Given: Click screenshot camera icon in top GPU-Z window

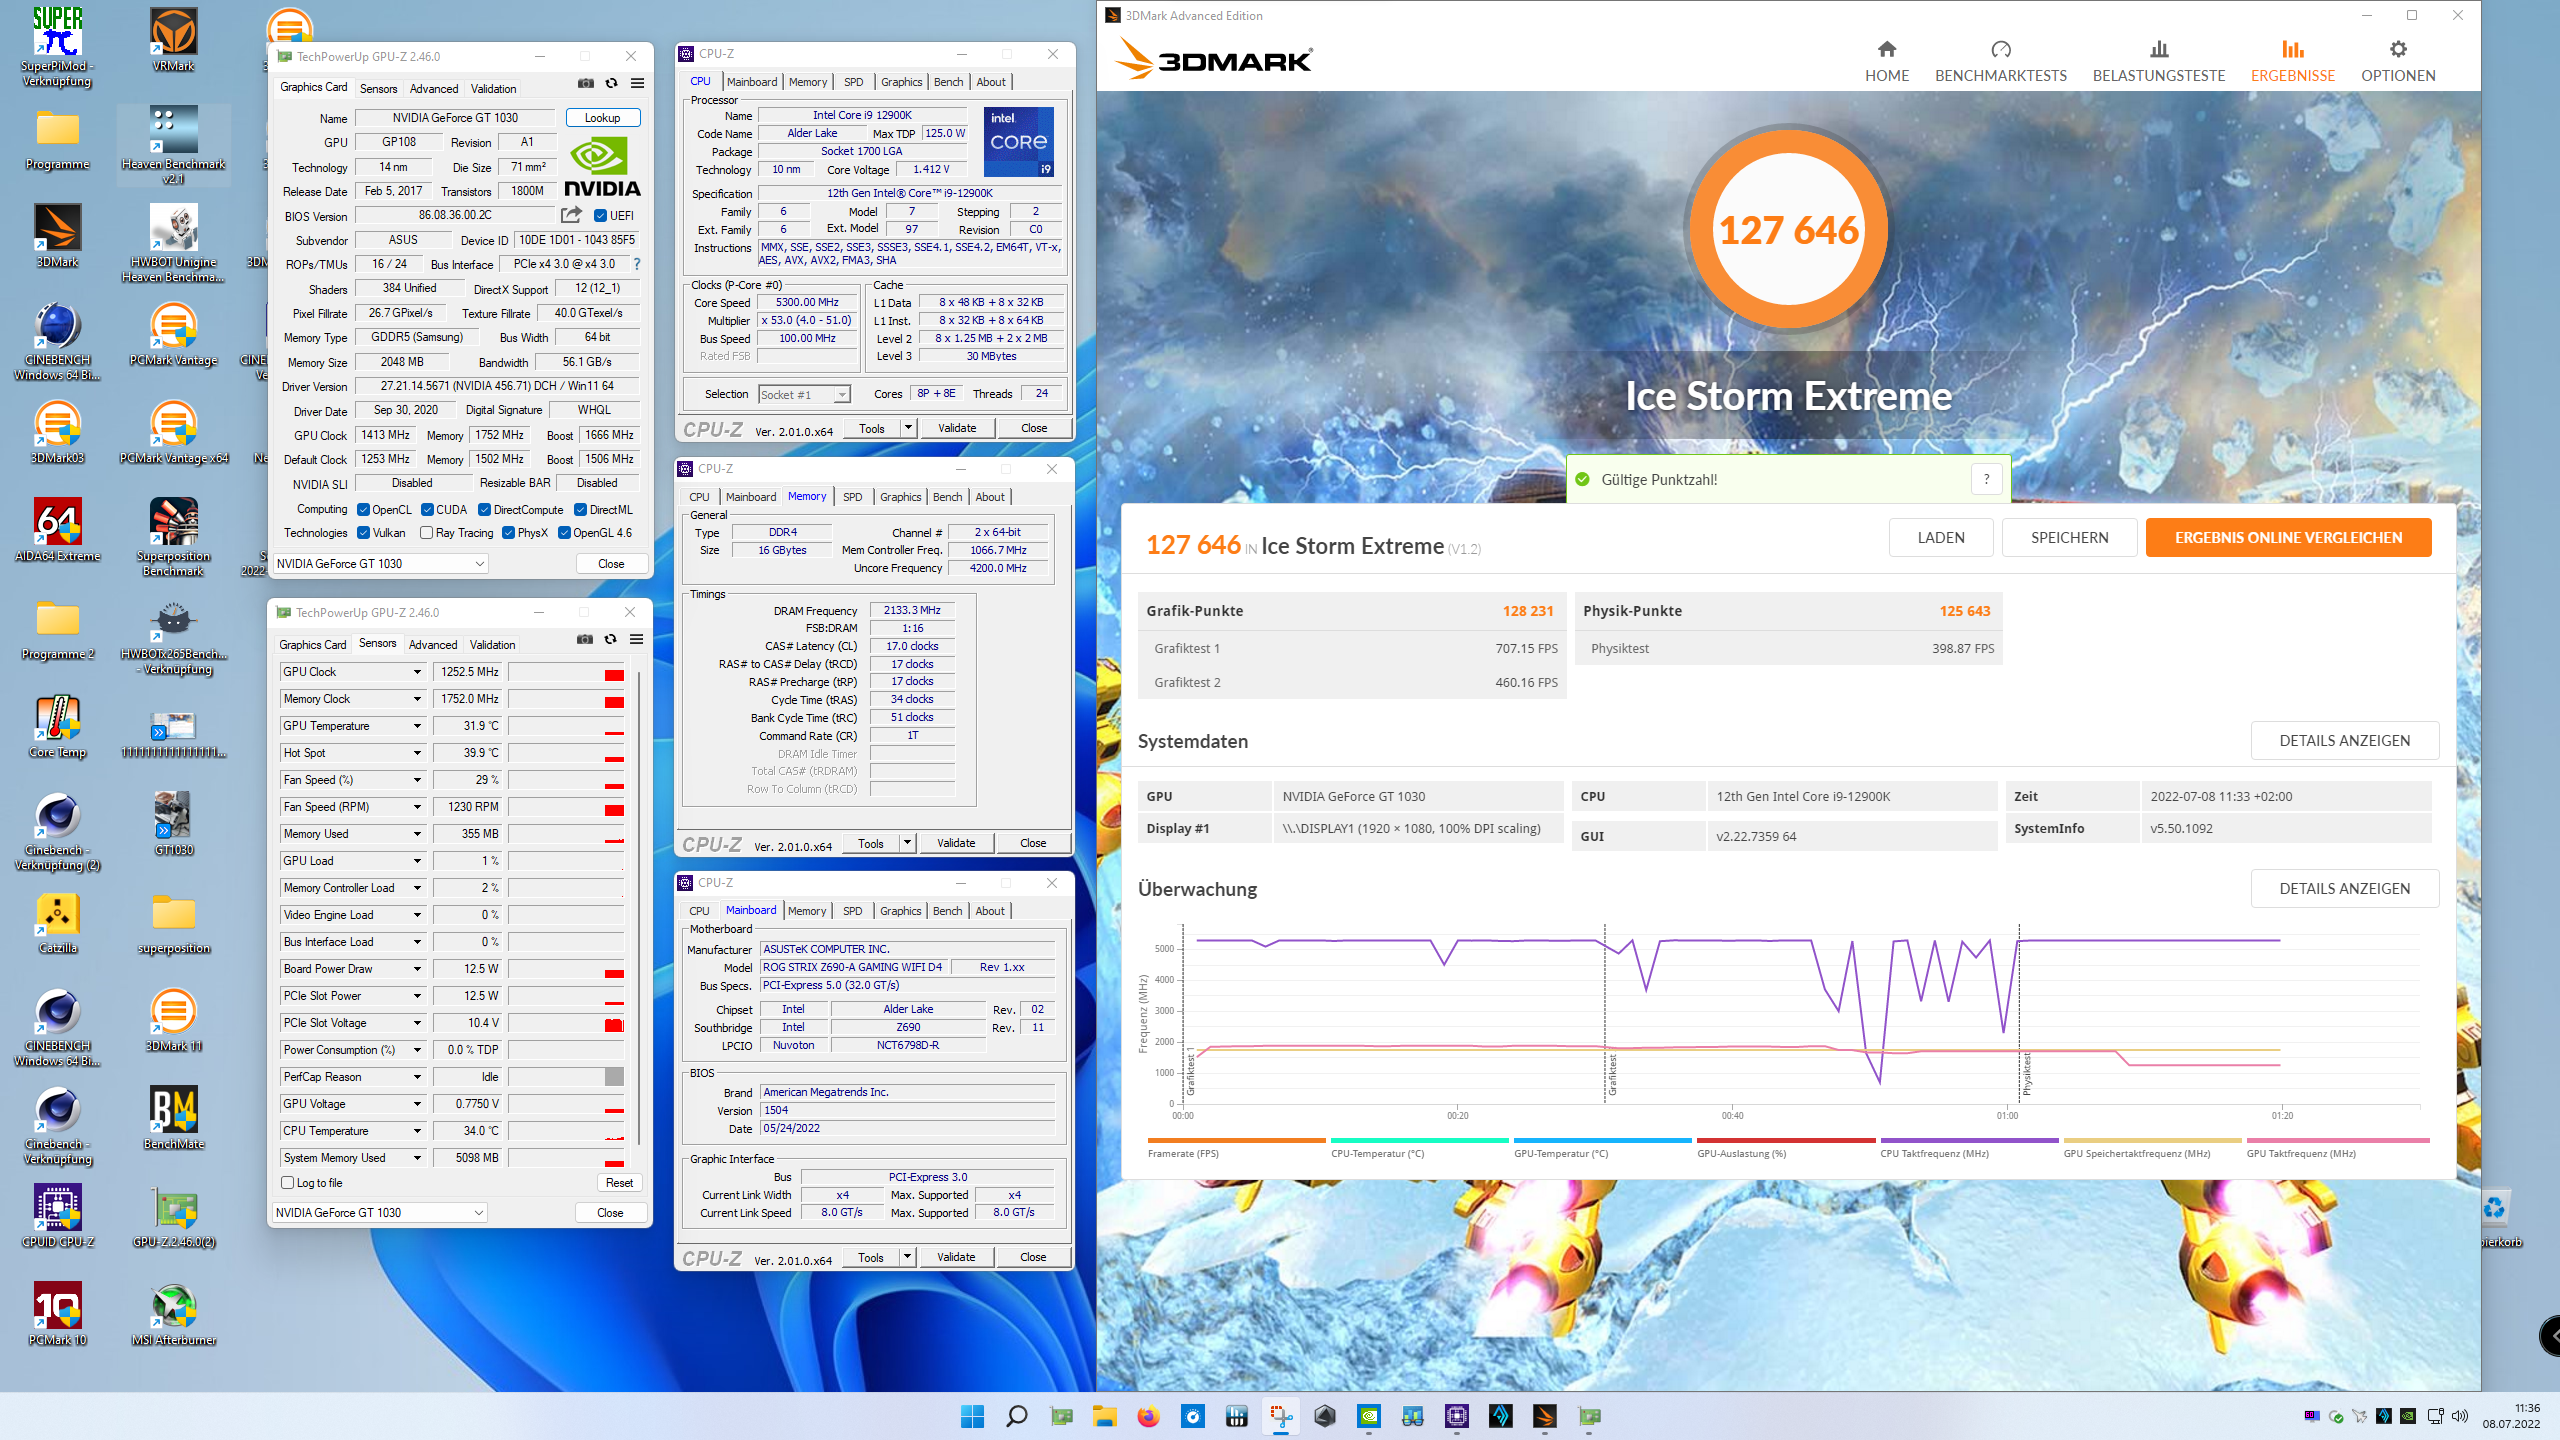Looking at the screenshot, I should pyautogui.click(x=586, y=84).
